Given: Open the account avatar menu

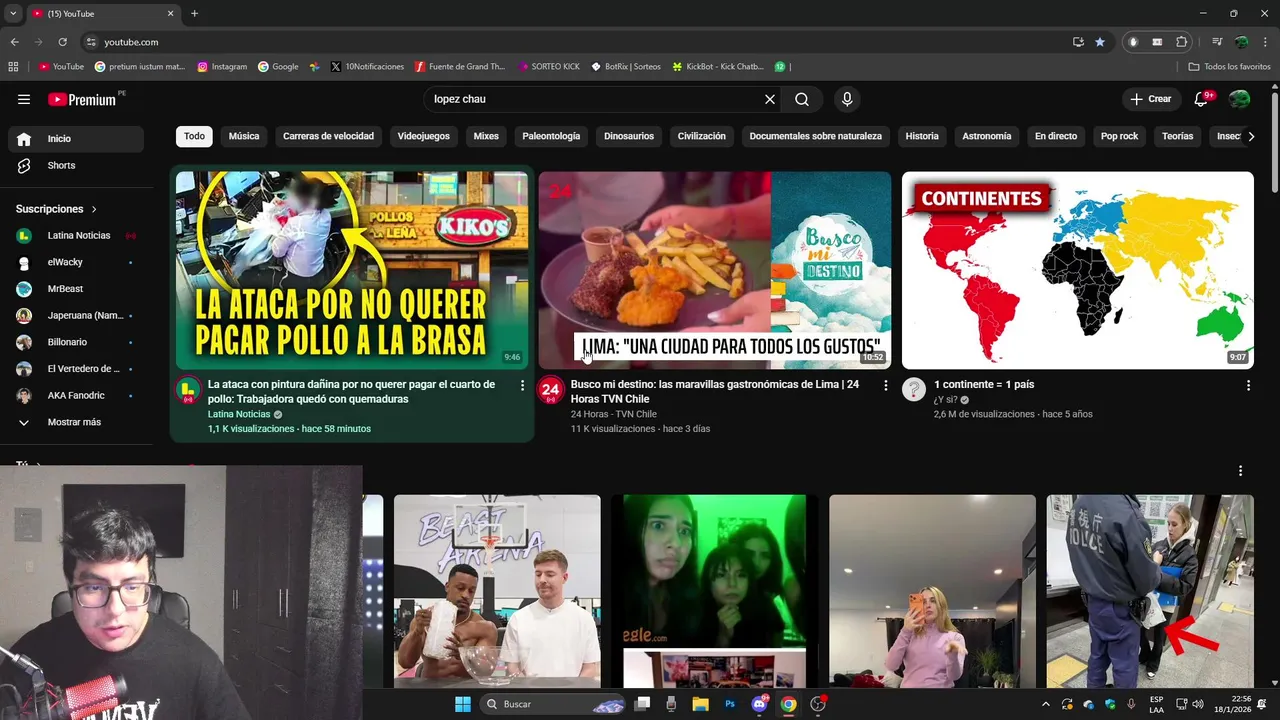Looking at the screenshot, I should [x=1239, y=99].
